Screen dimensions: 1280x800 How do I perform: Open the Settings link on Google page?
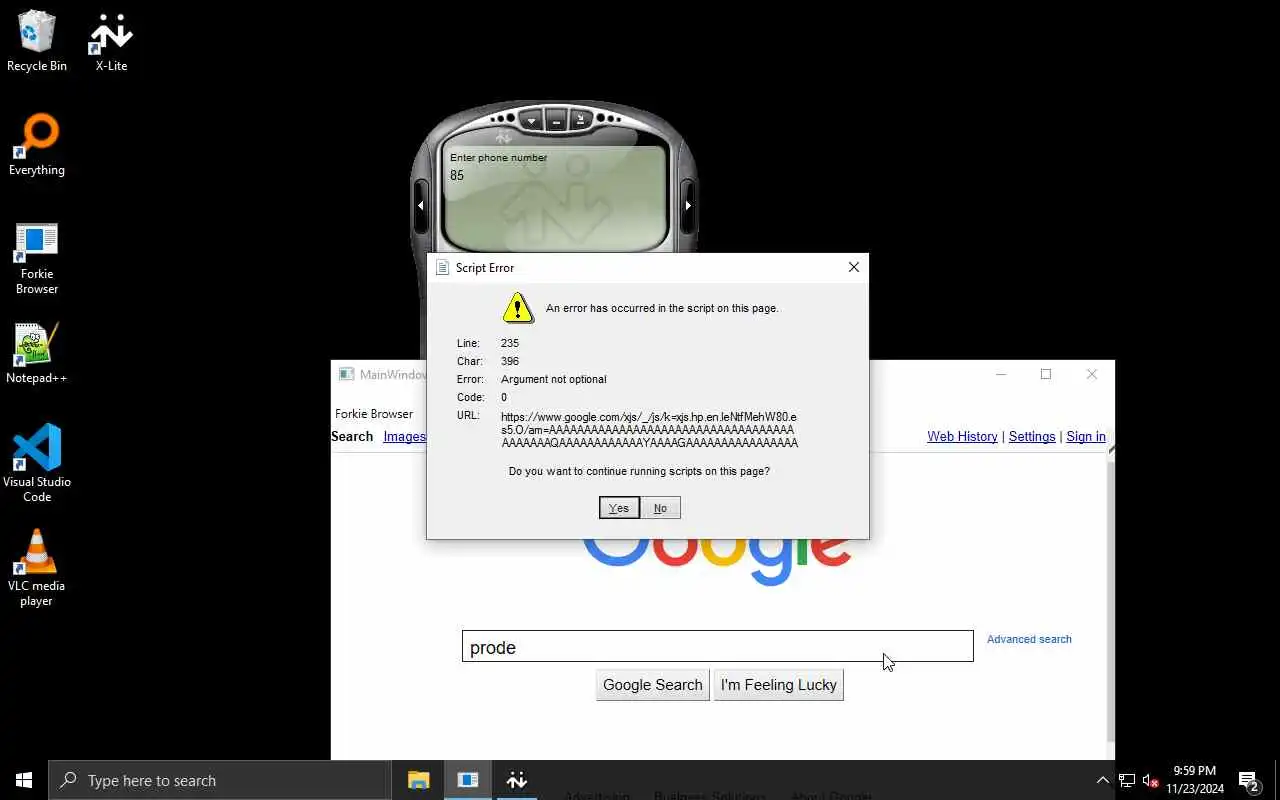pos(1032,436)
